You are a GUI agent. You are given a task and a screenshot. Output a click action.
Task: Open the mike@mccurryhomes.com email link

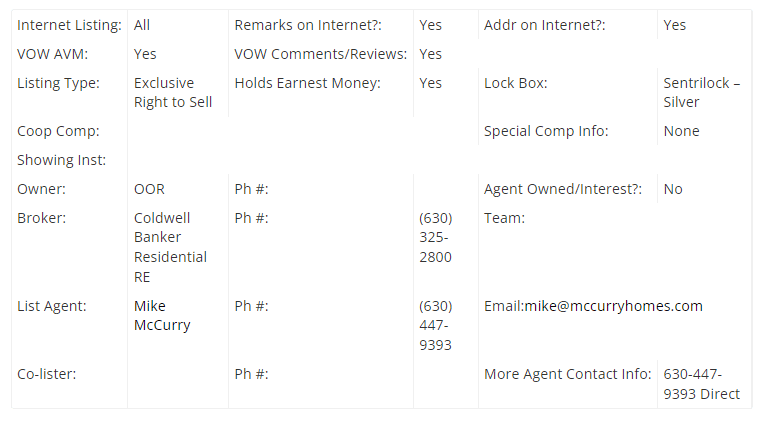click(614, 306)
